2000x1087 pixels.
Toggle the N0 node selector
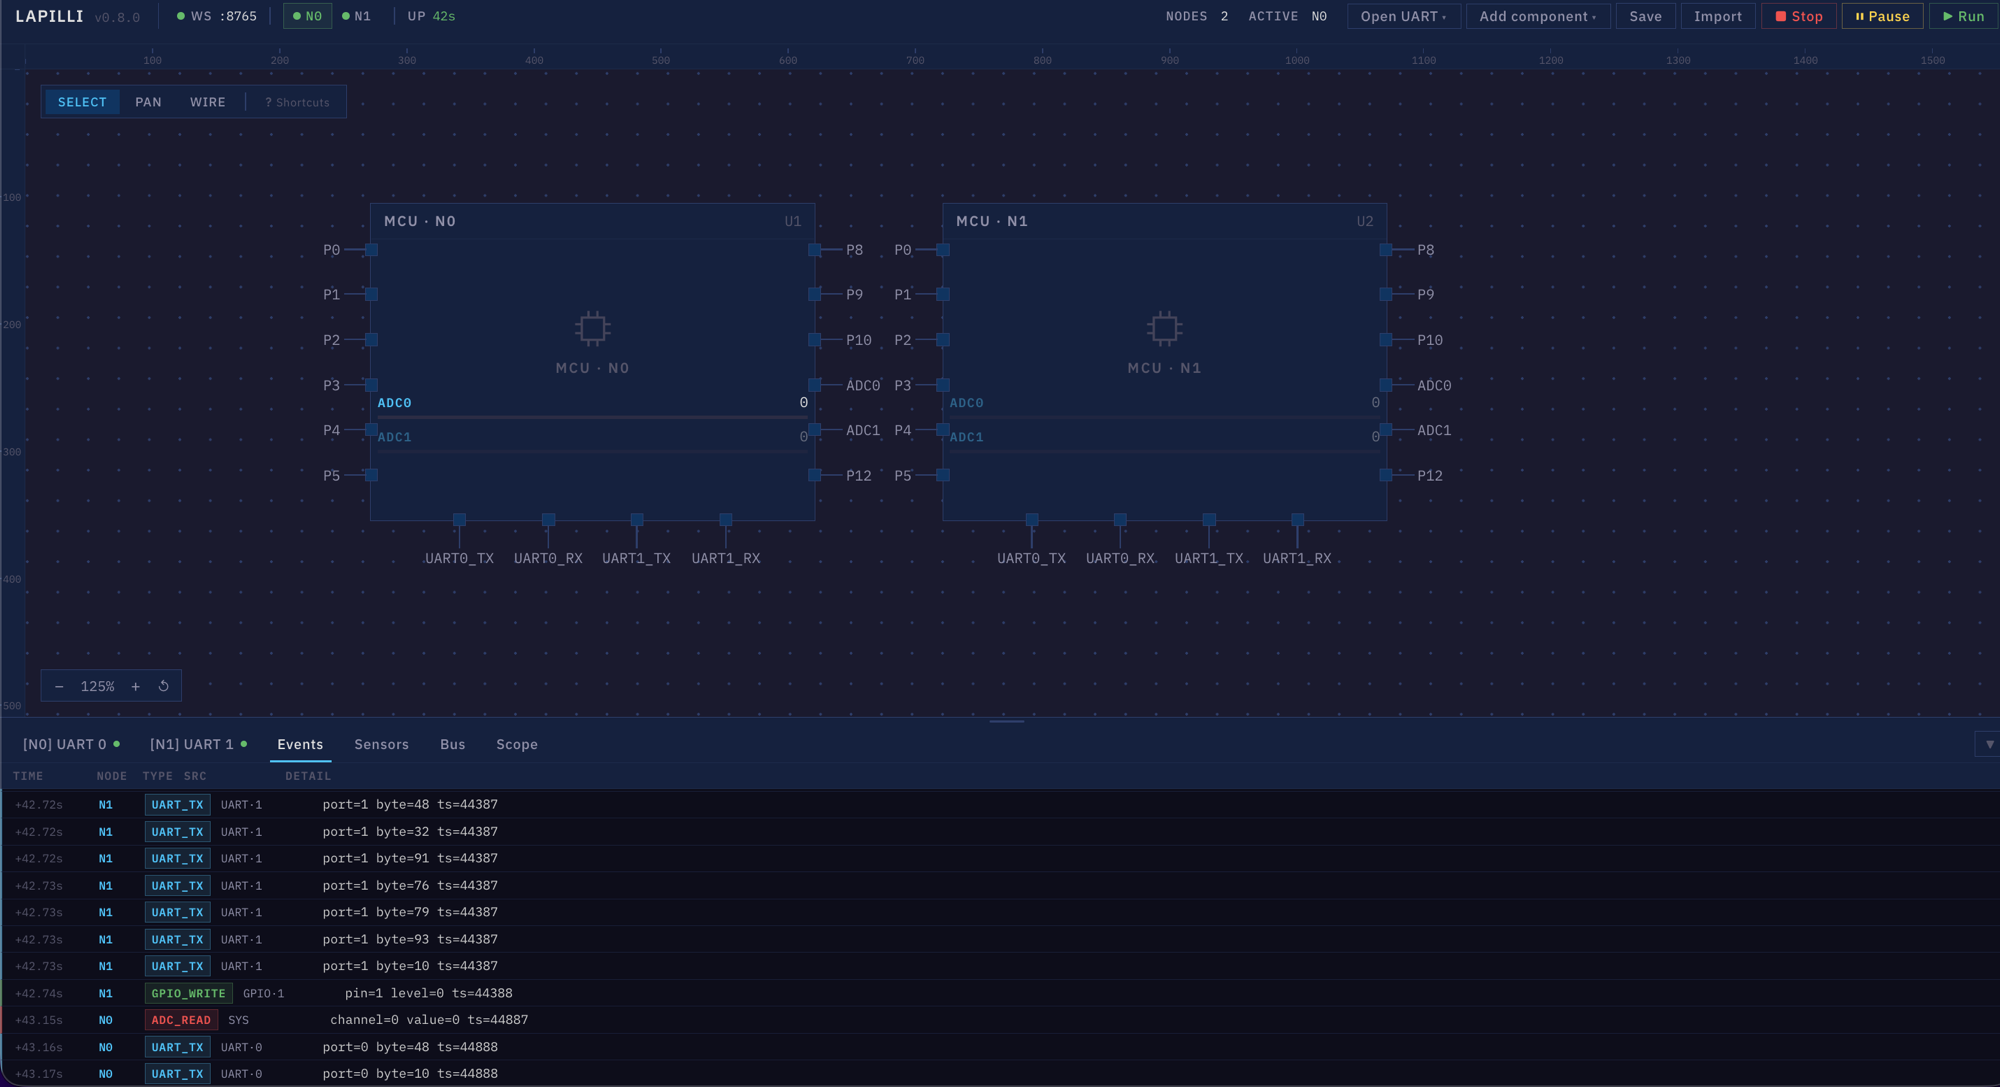click(307, 16)
